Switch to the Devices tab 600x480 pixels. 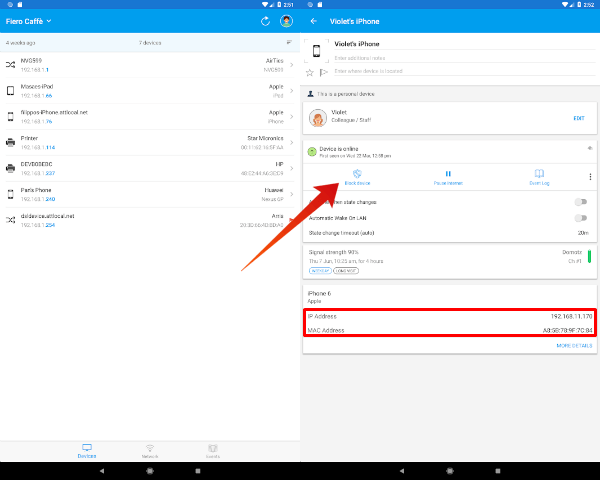(x=87, y=451)
